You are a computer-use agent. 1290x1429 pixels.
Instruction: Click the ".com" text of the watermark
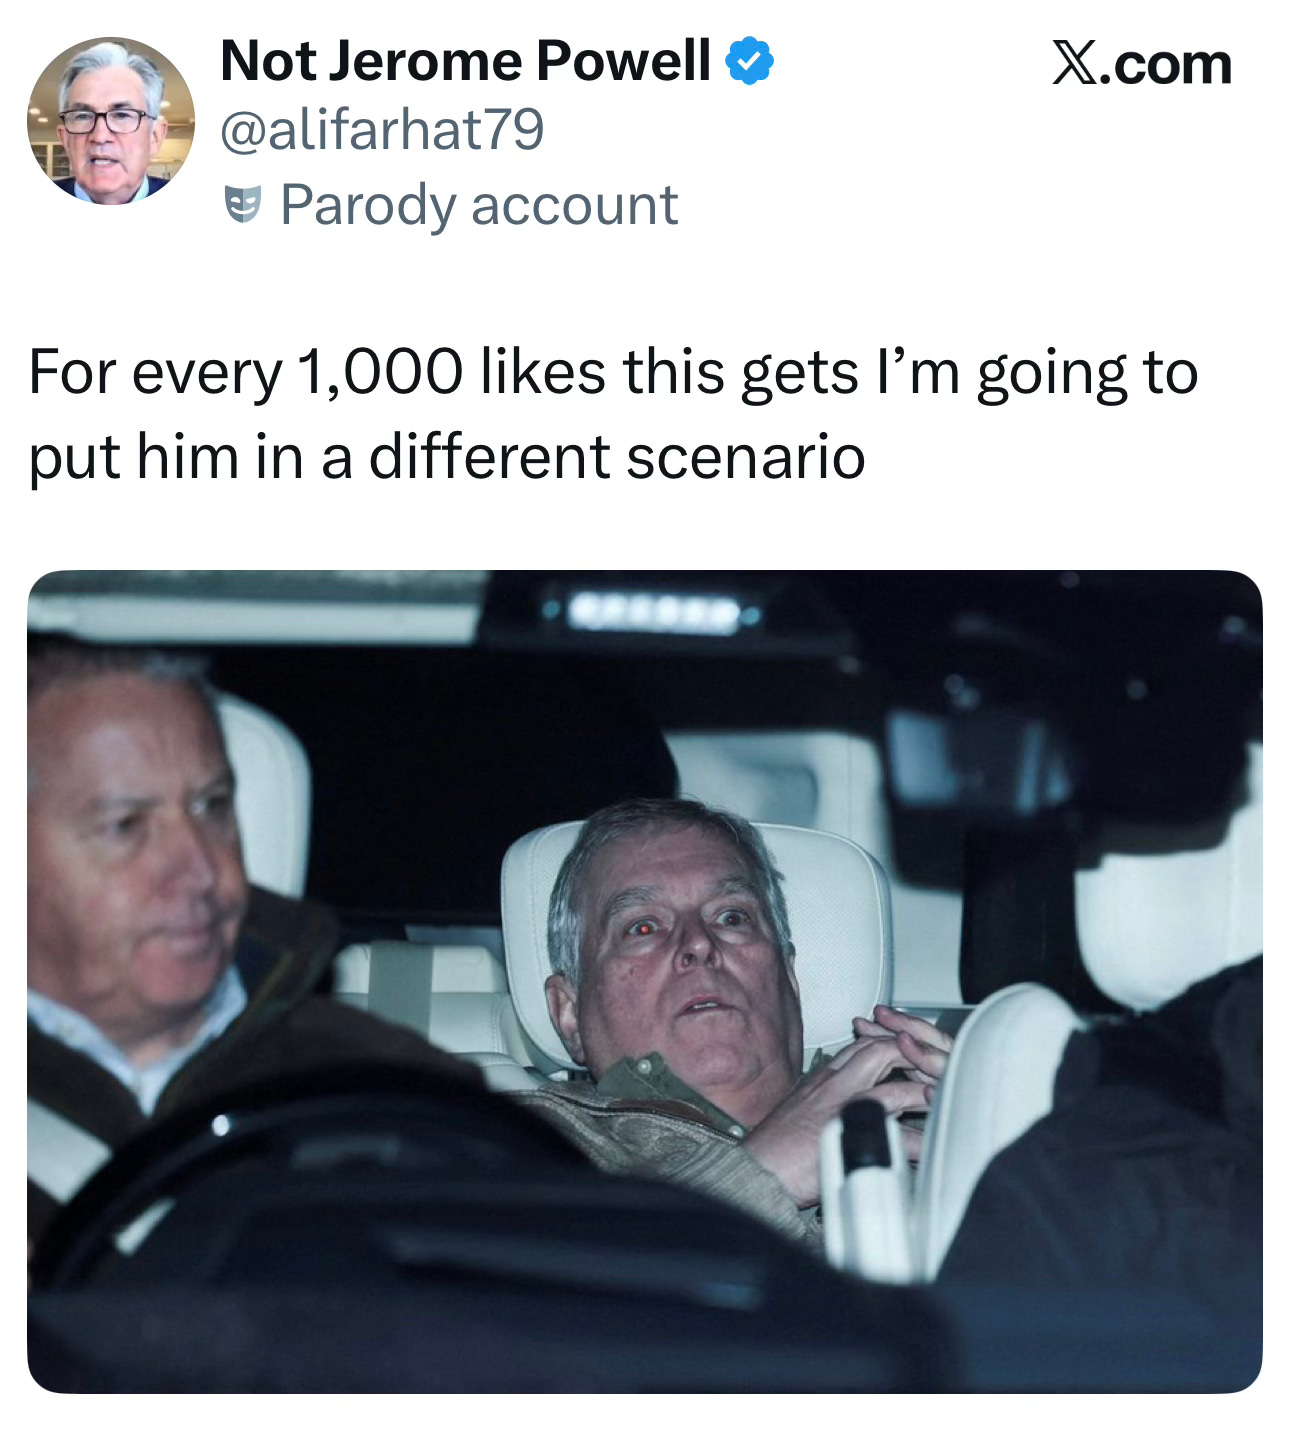pyautogui.click(x=1165, y=65)
